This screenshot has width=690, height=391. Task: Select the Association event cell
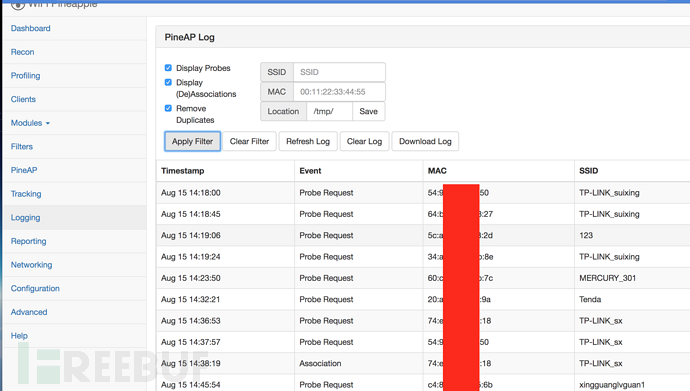point(320,363)
